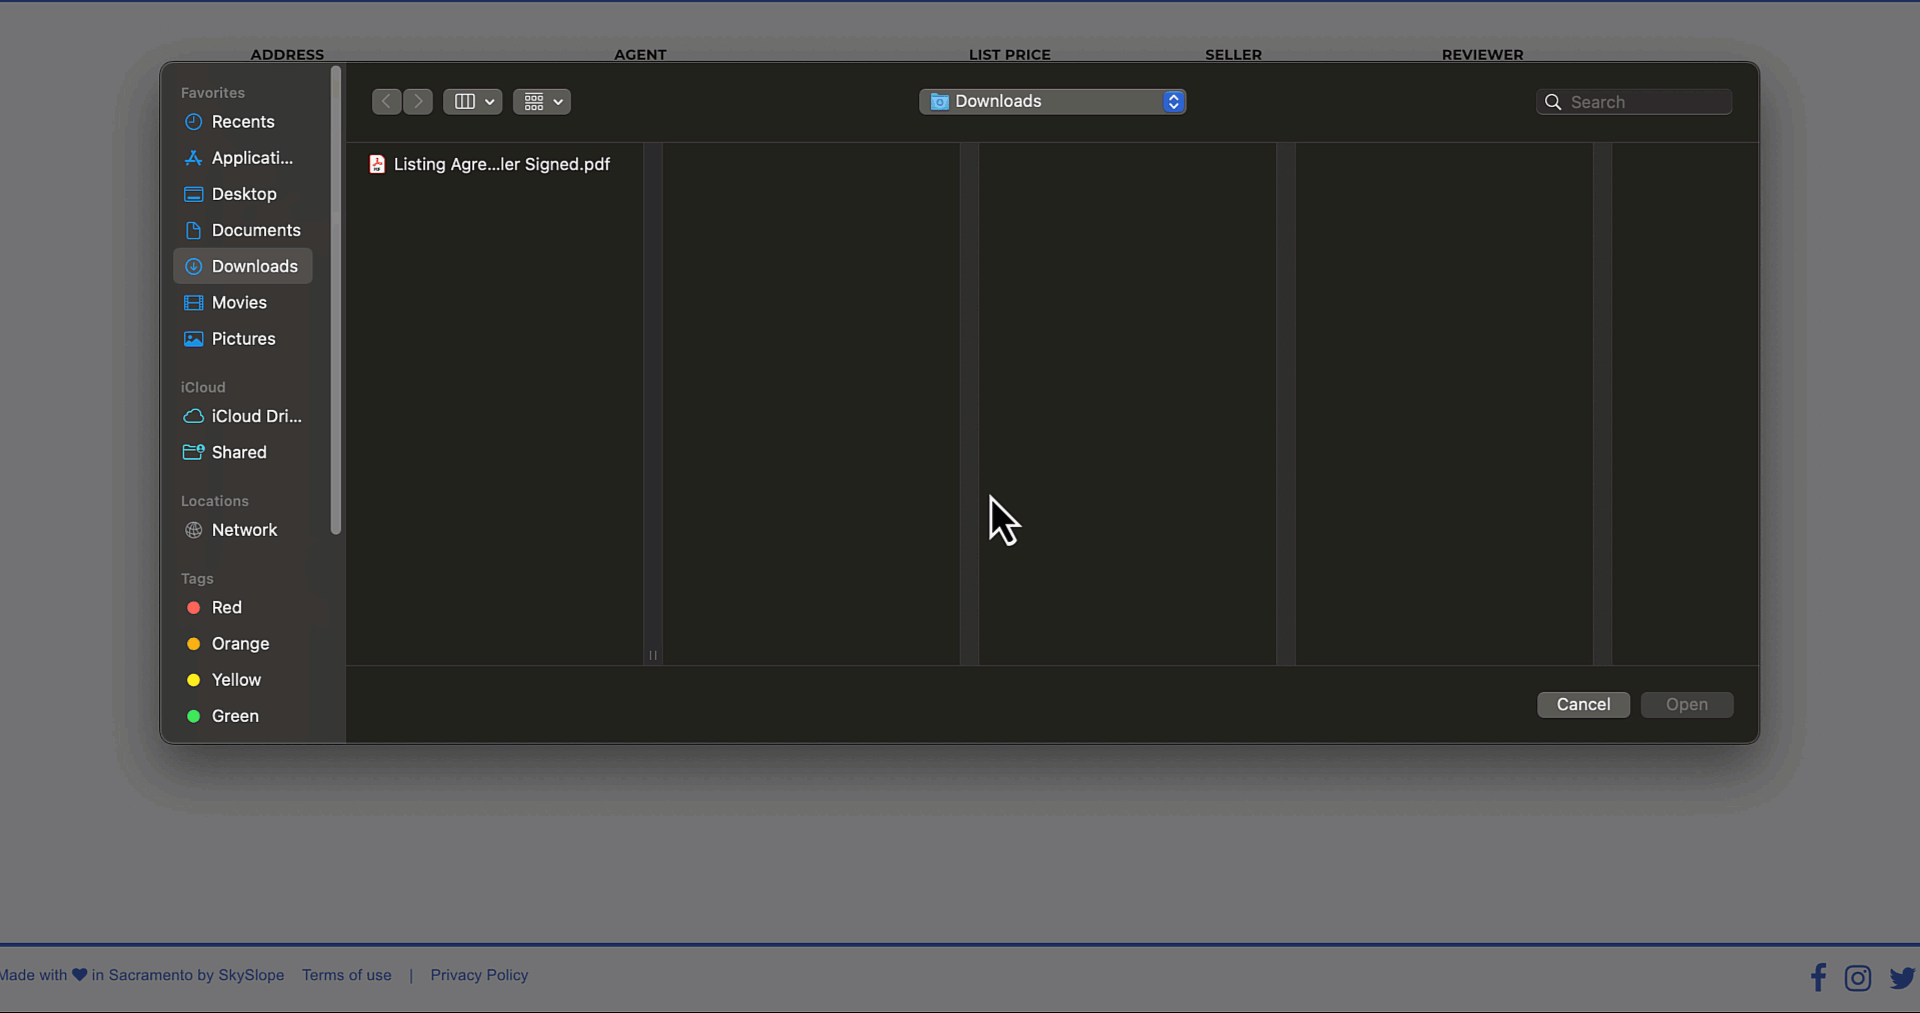Click the Documents page icon
Image resolution: width=1920 pixels, height=1013 pixels.
194,230
